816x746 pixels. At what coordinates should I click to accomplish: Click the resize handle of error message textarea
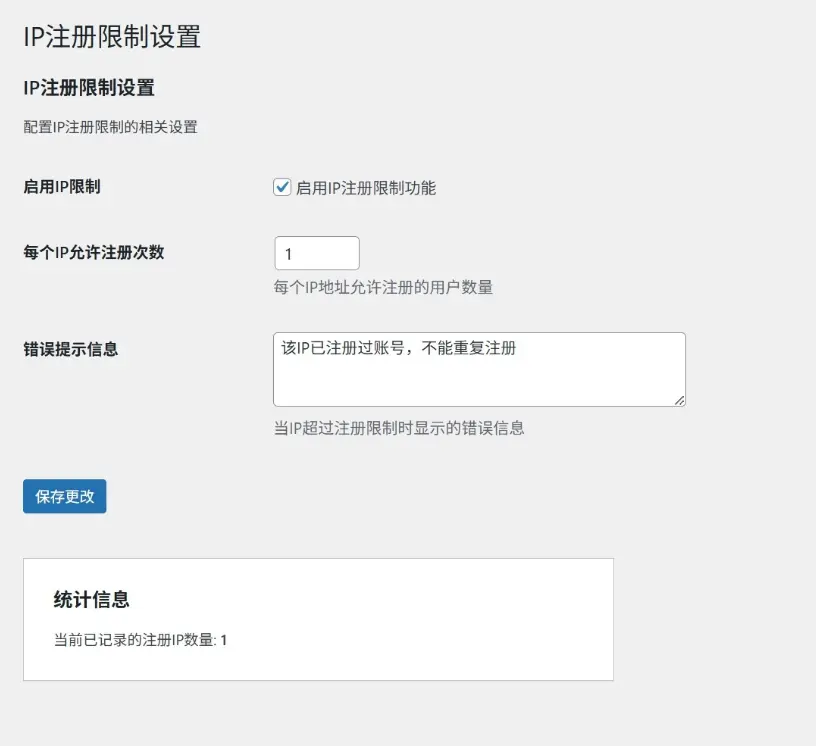pyautogui.click(x=679, y=400)
